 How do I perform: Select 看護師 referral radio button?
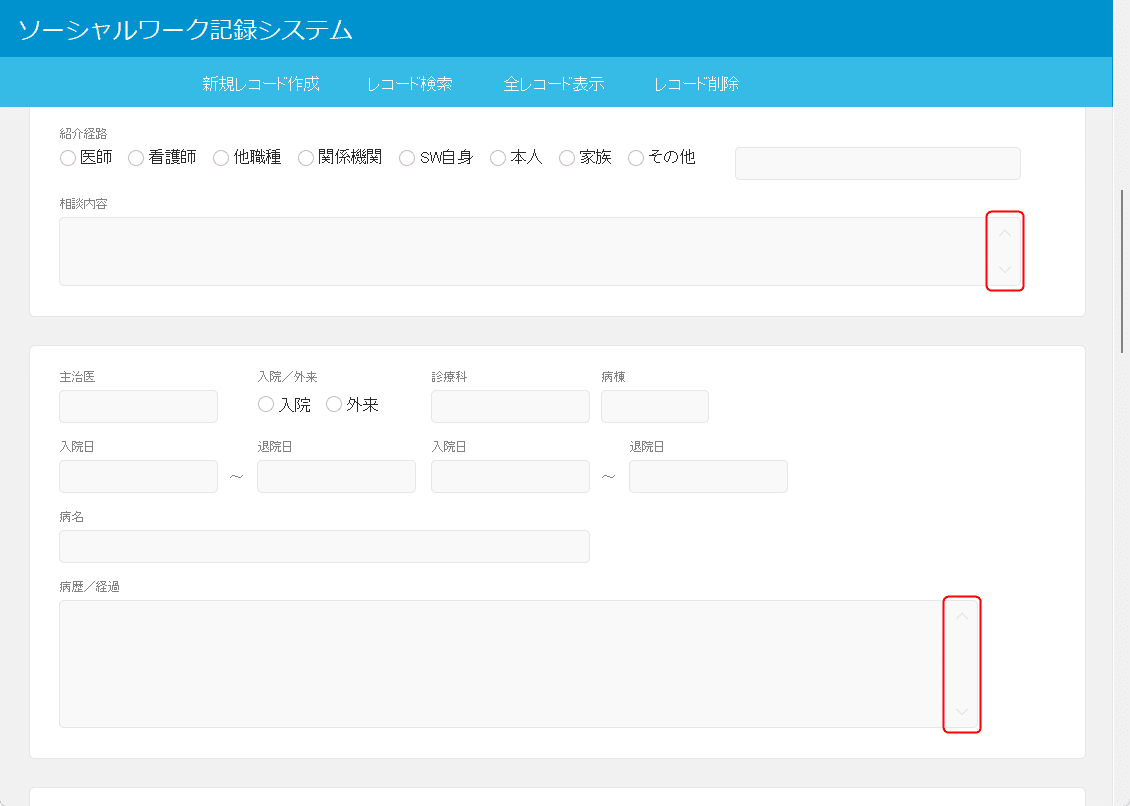click(135, 158)
